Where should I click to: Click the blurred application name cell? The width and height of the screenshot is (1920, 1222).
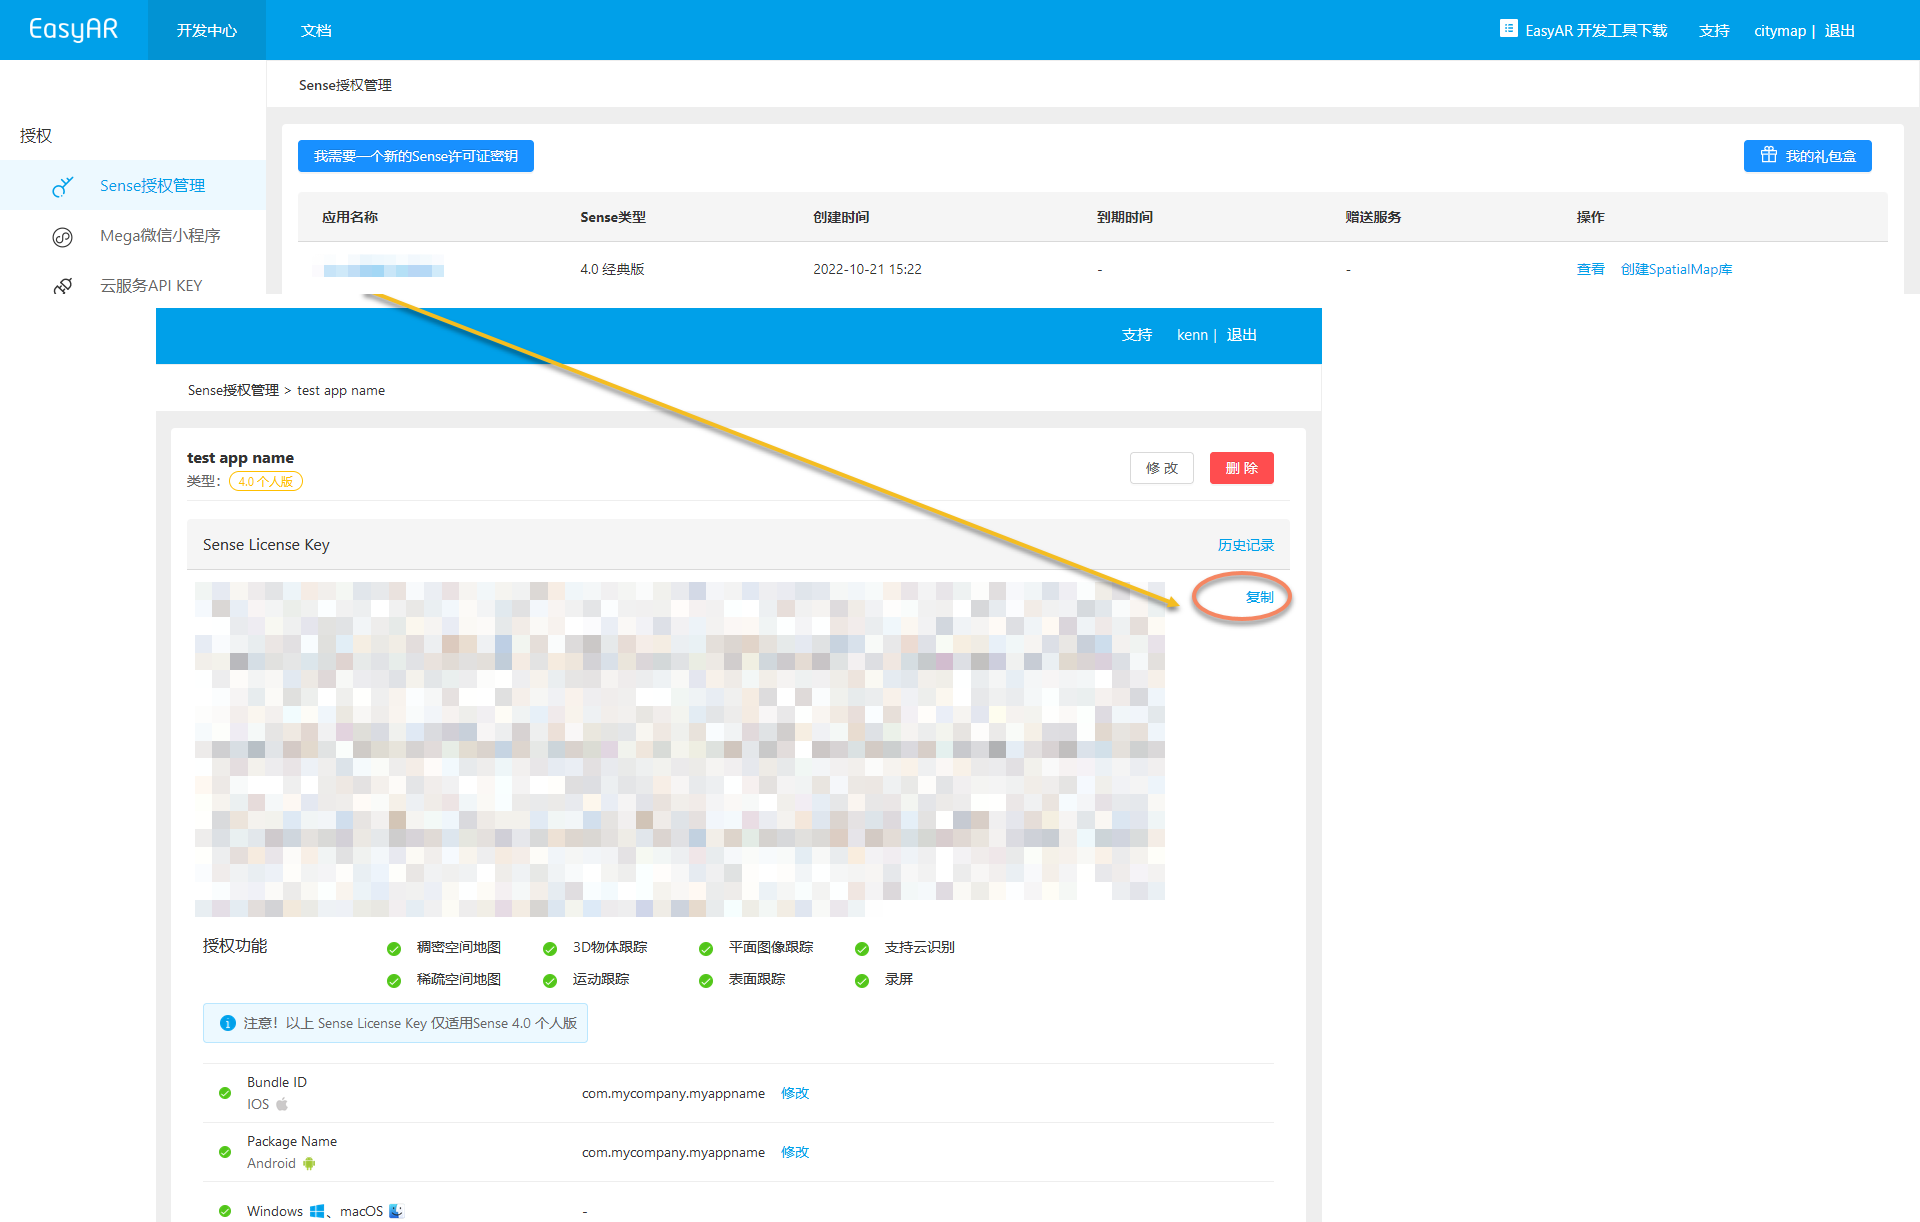382,269
